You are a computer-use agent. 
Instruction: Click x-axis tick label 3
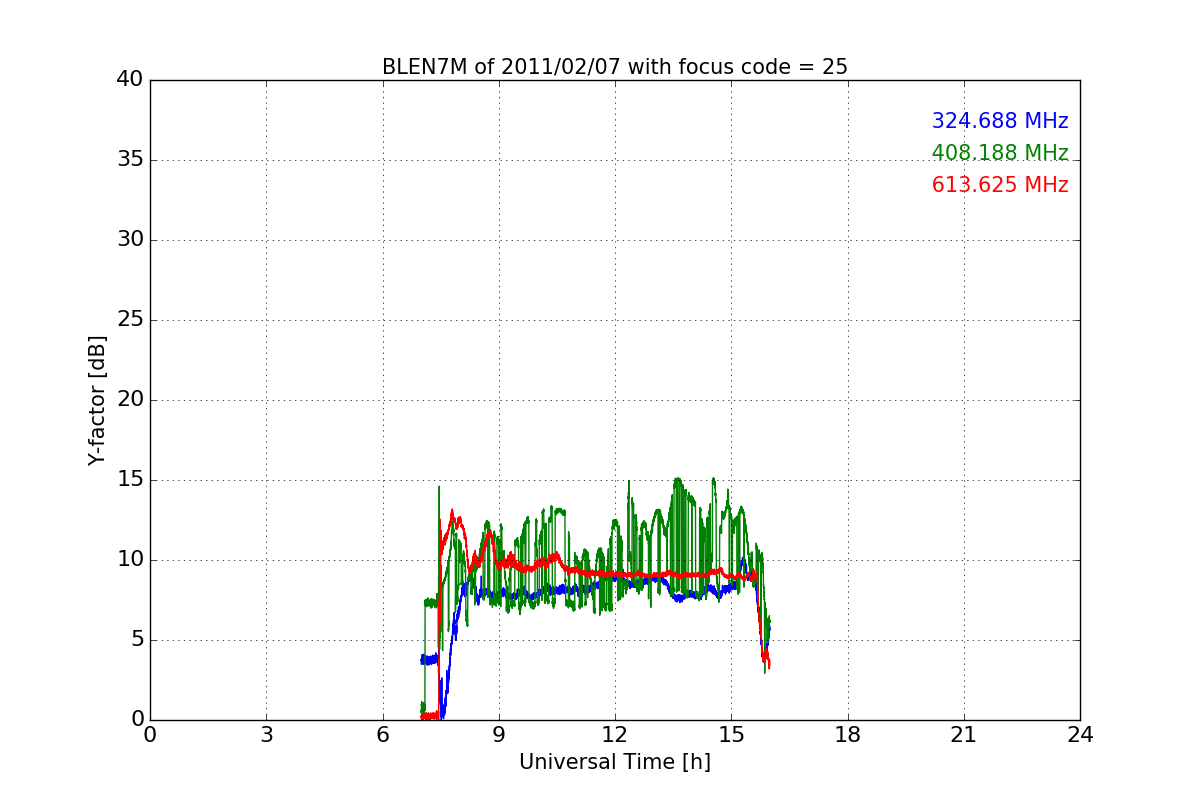266,735
